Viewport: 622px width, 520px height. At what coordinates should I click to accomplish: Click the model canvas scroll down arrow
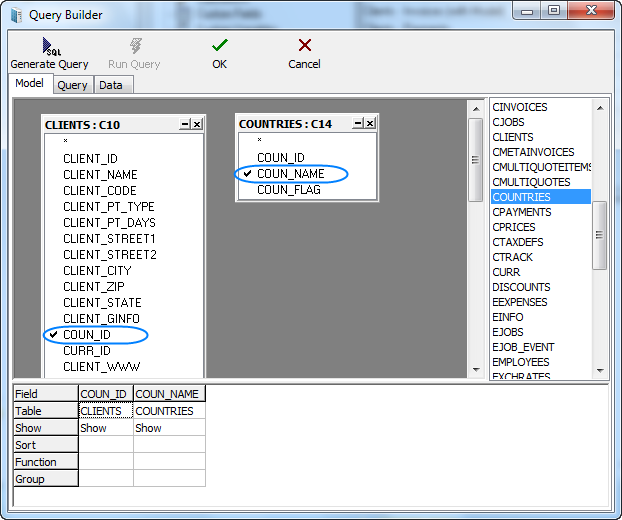pyautogui.click(x=476, y=370)
